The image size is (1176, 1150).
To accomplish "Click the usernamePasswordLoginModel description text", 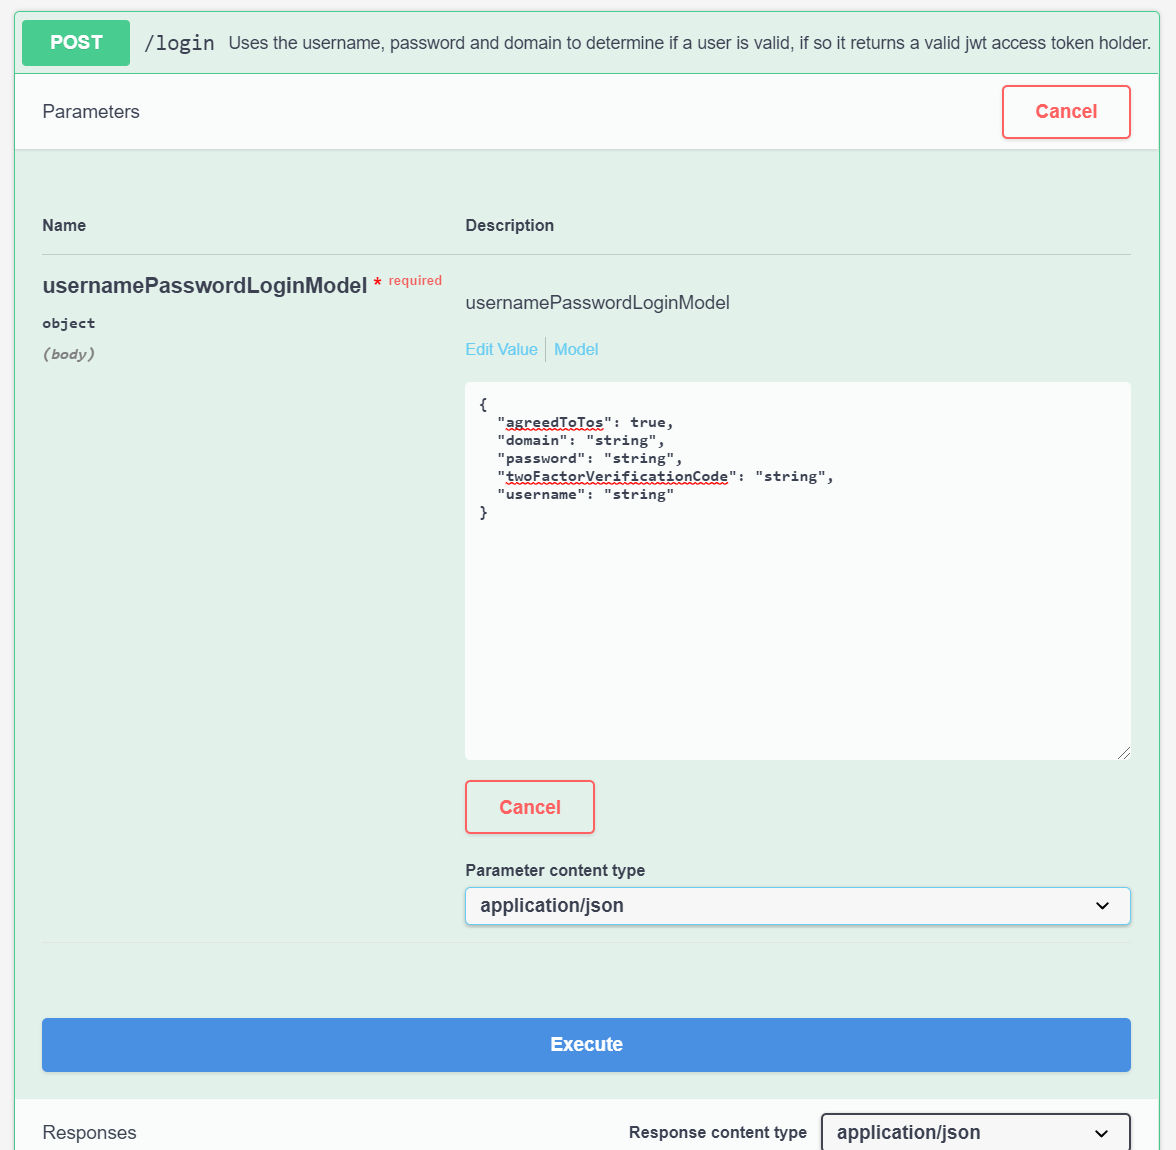I will pos(597,303).
